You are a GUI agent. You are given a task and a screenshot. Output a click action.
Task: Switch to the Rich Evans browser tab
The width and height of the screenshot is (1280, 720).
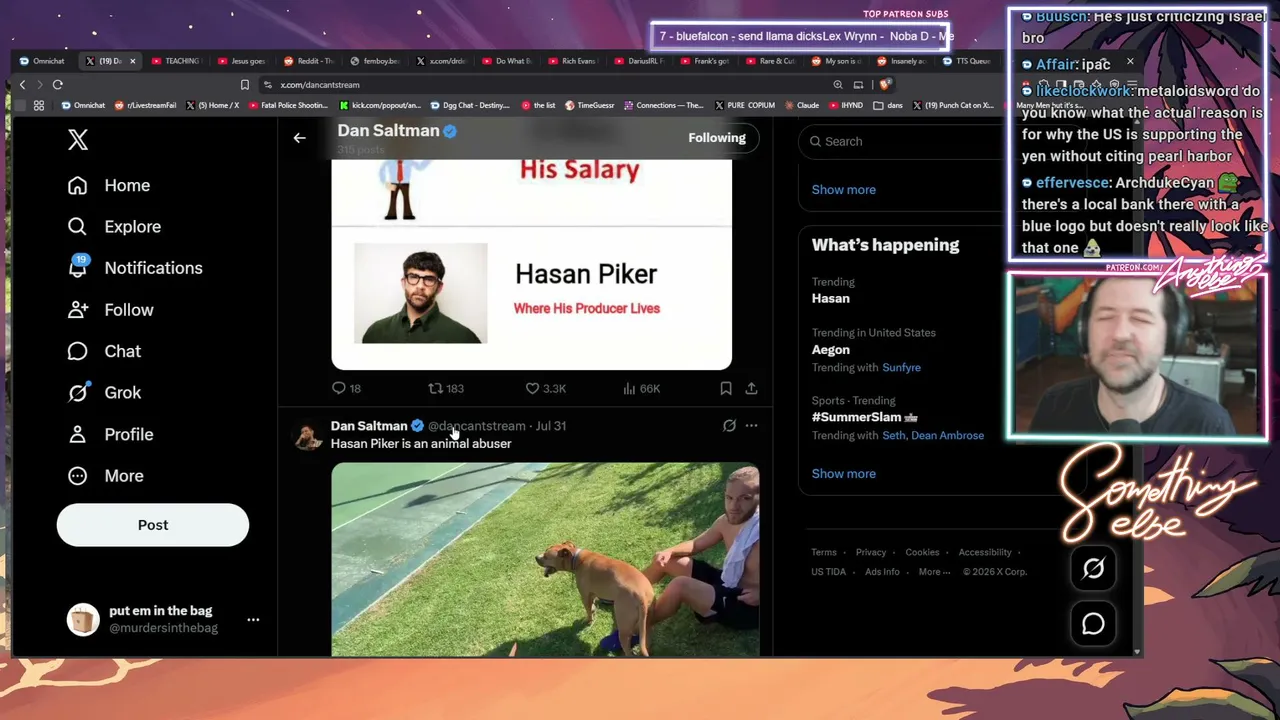tap(572, 61)
